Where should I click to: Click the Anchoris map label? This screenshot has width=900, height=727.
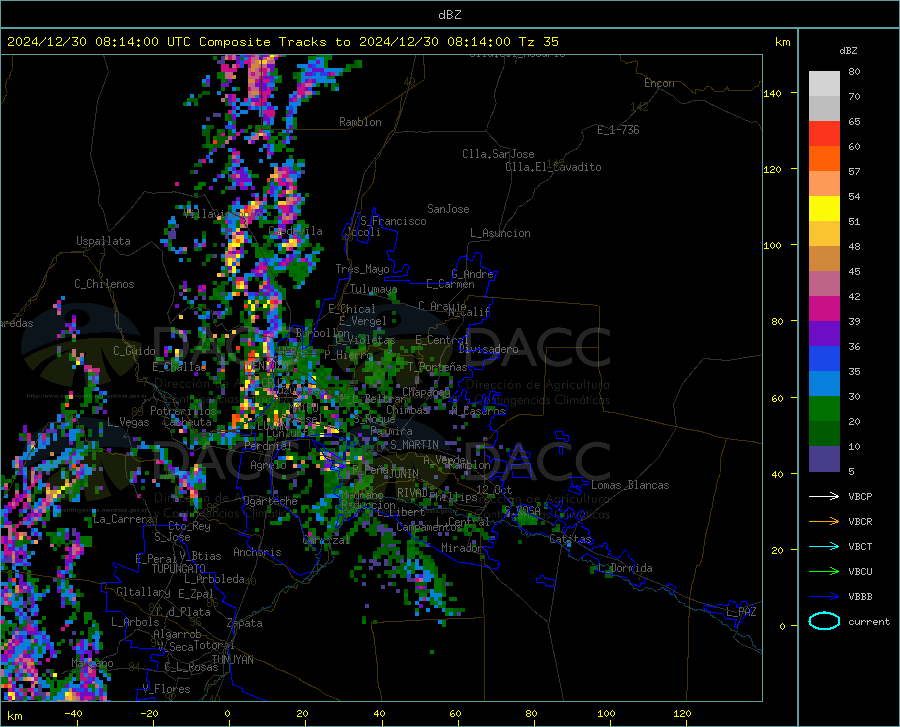[x=257, y=552]
